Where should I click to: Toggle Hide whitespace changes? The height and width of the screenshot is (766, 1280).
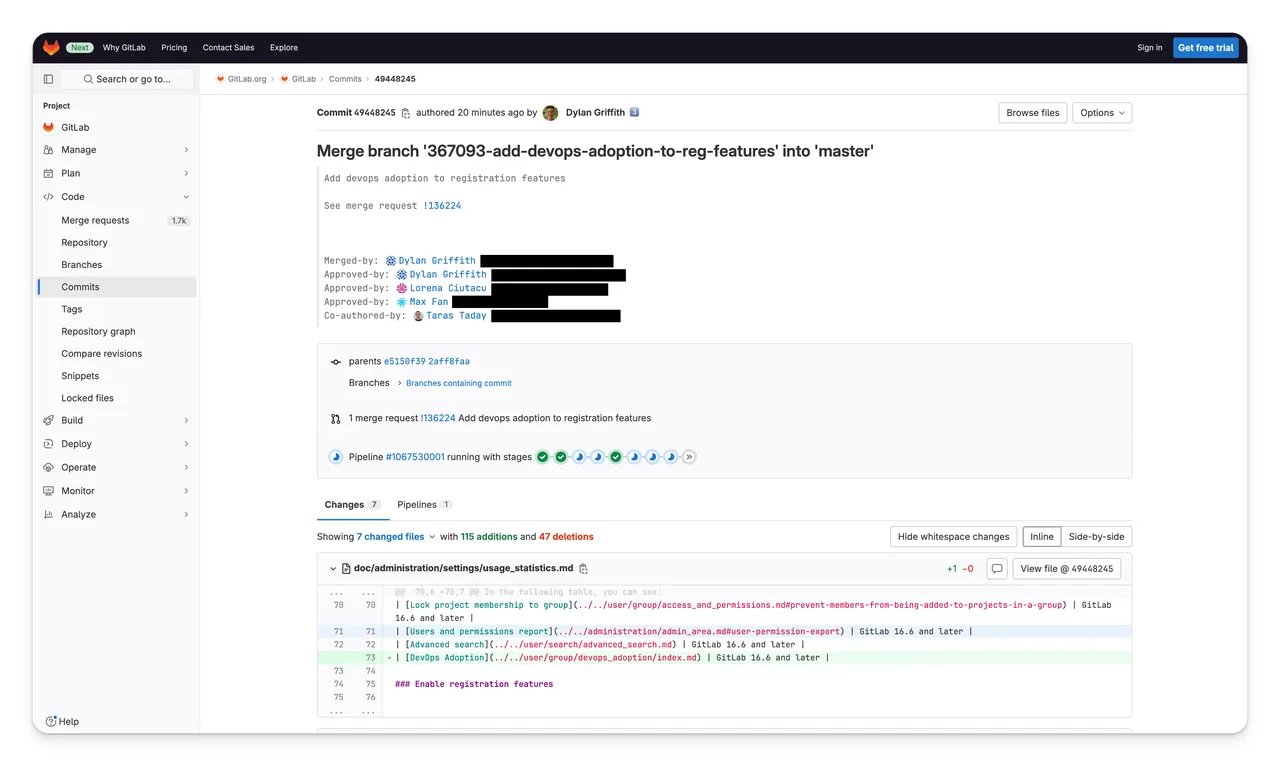953,537
